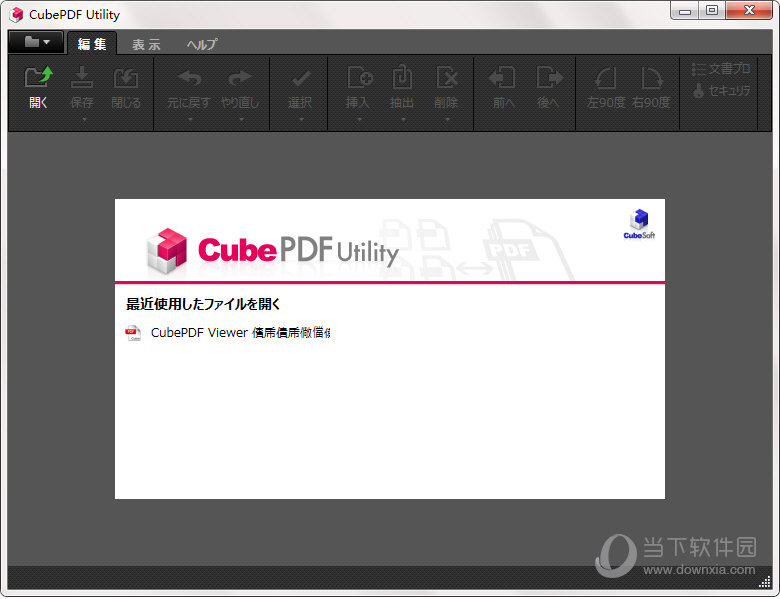The image size is (780, 599).
Task: Expand the dropdown arrow under 削除
Action: 447,119
